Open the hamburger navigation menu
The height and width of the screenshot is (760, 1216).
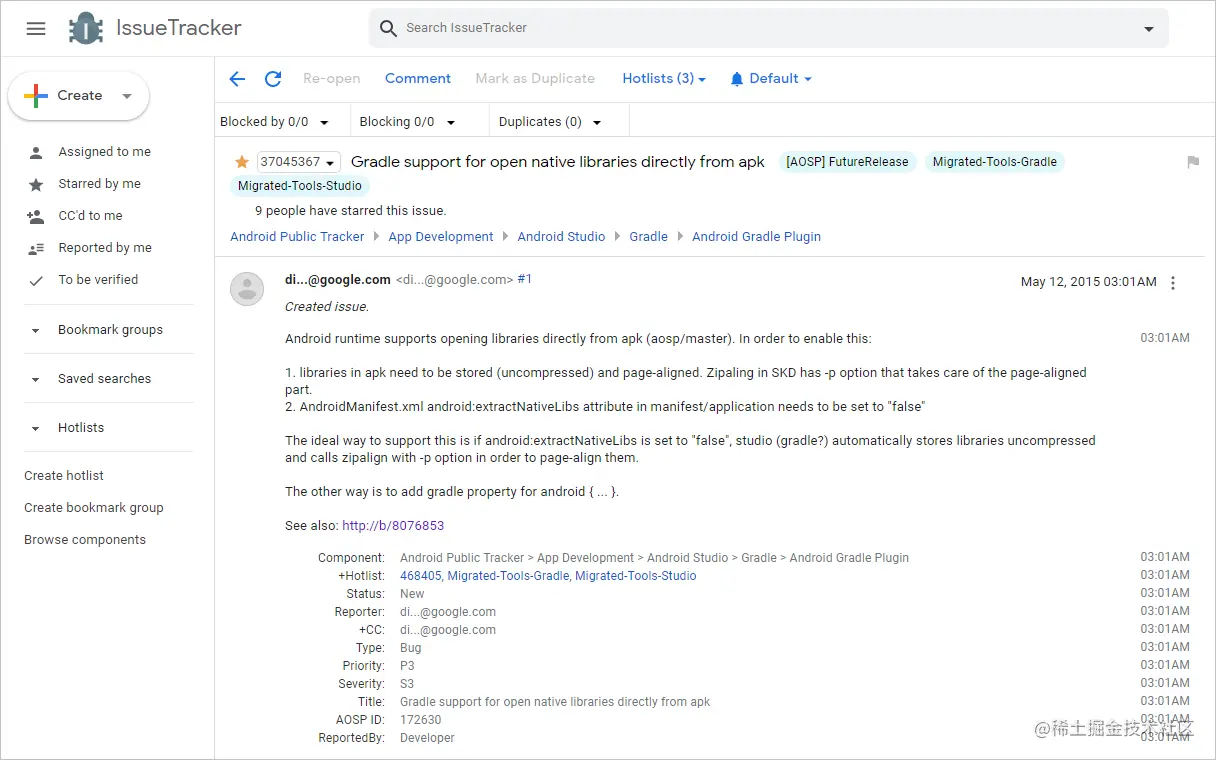36,28
